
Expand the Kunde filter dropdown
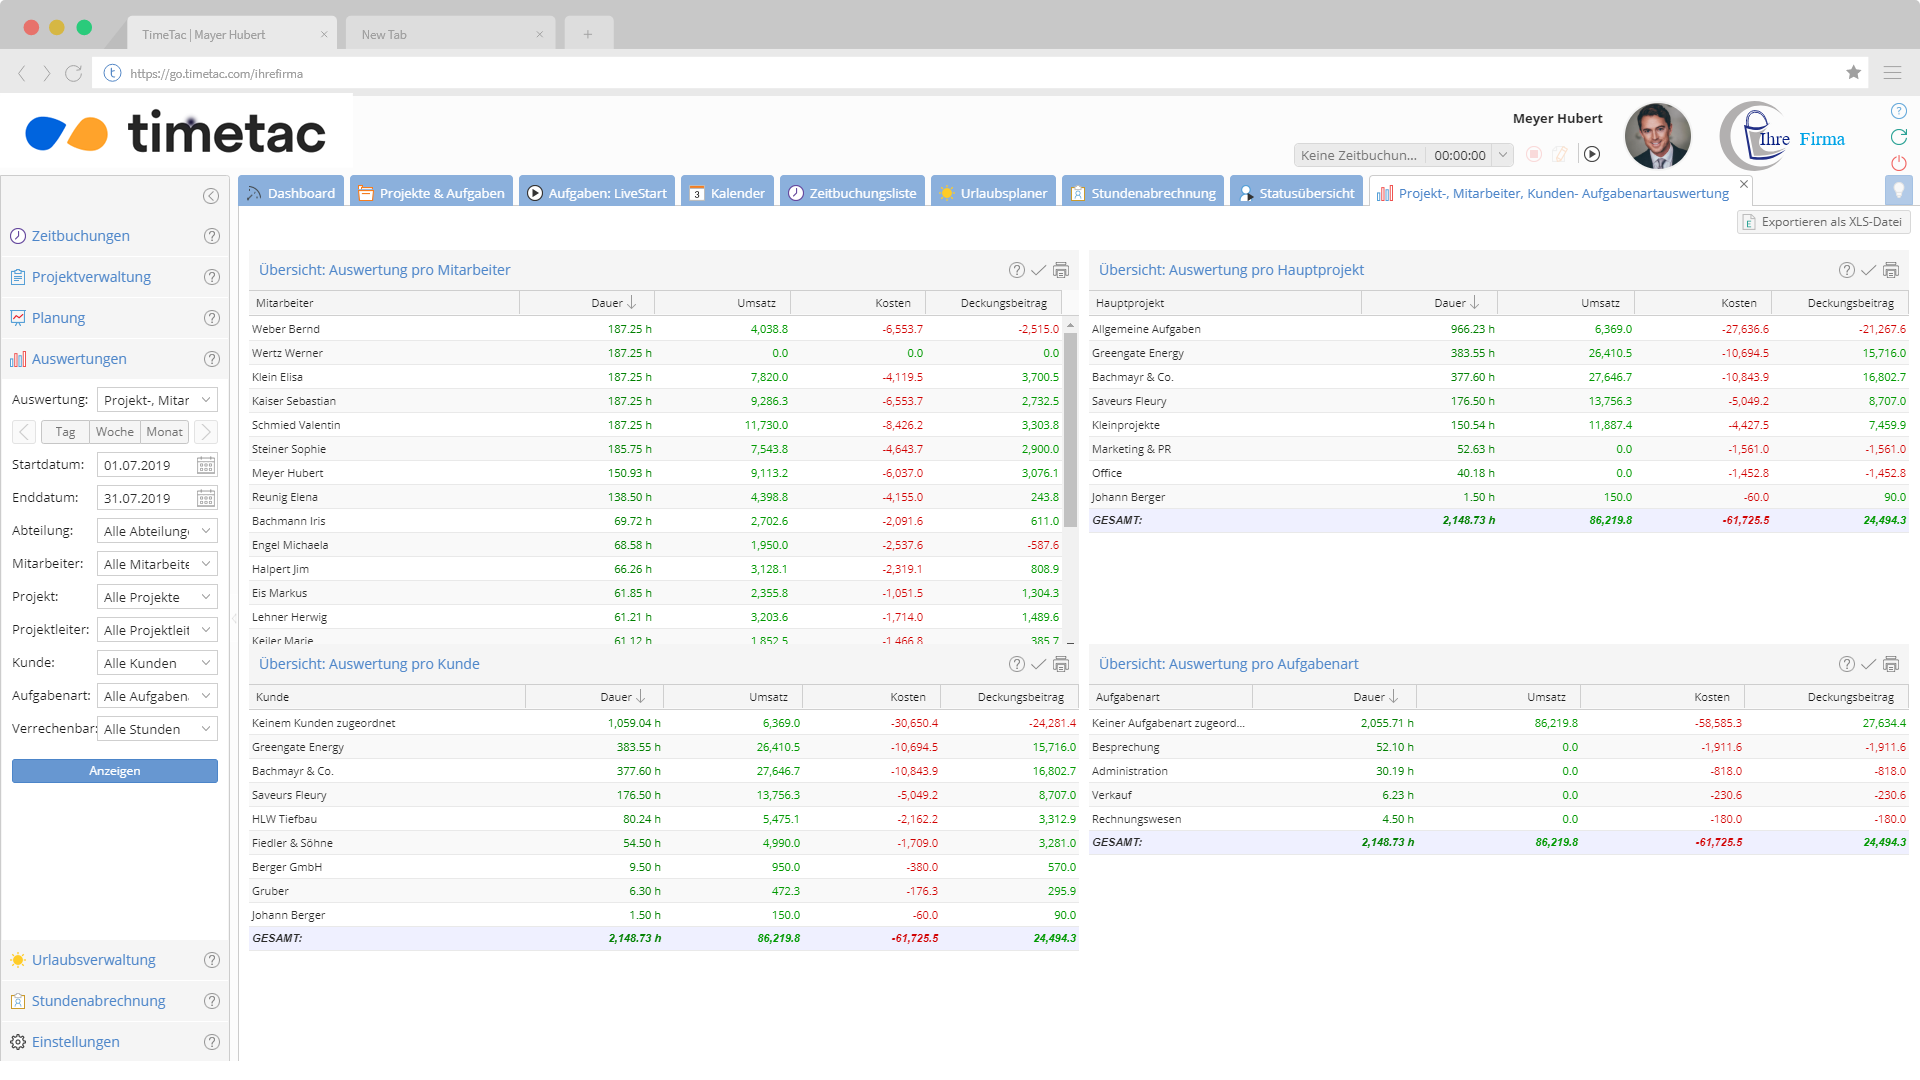tap(157, 663)
